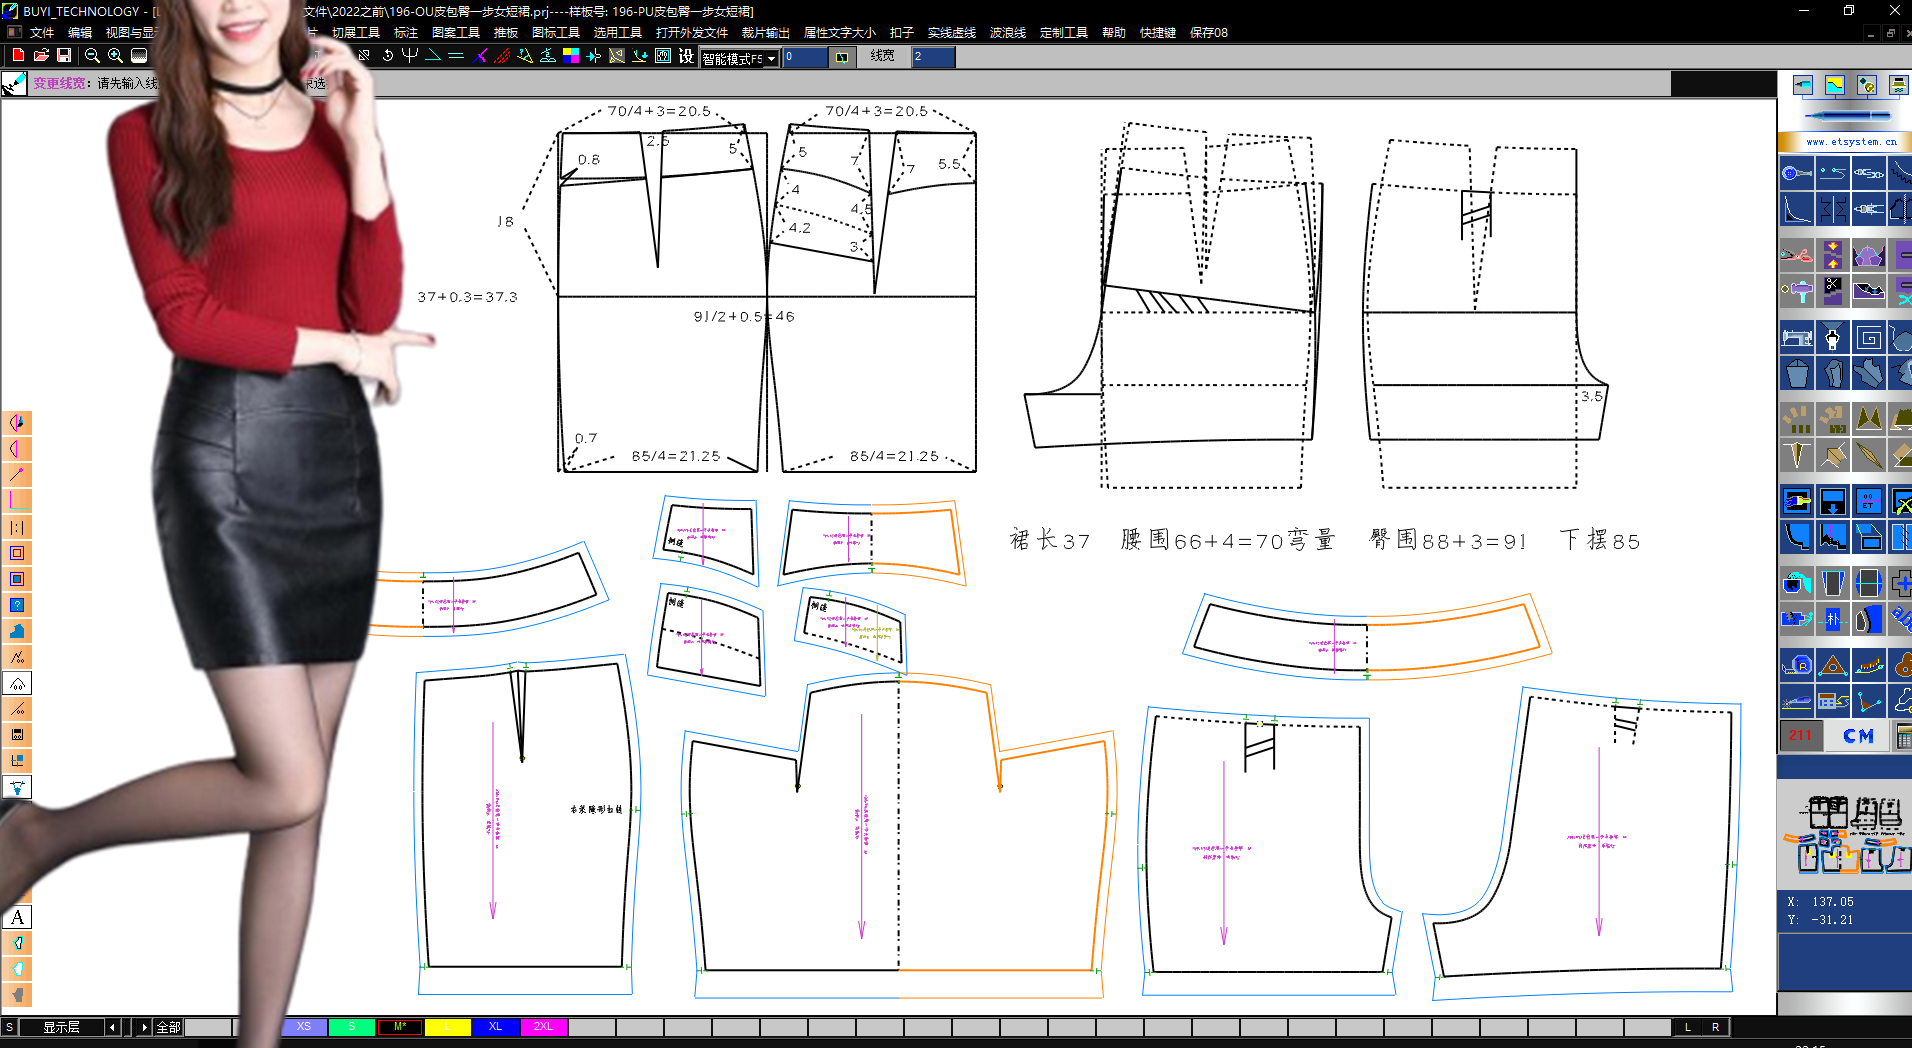Select the ET labeled tool icon

point(1869,501)
